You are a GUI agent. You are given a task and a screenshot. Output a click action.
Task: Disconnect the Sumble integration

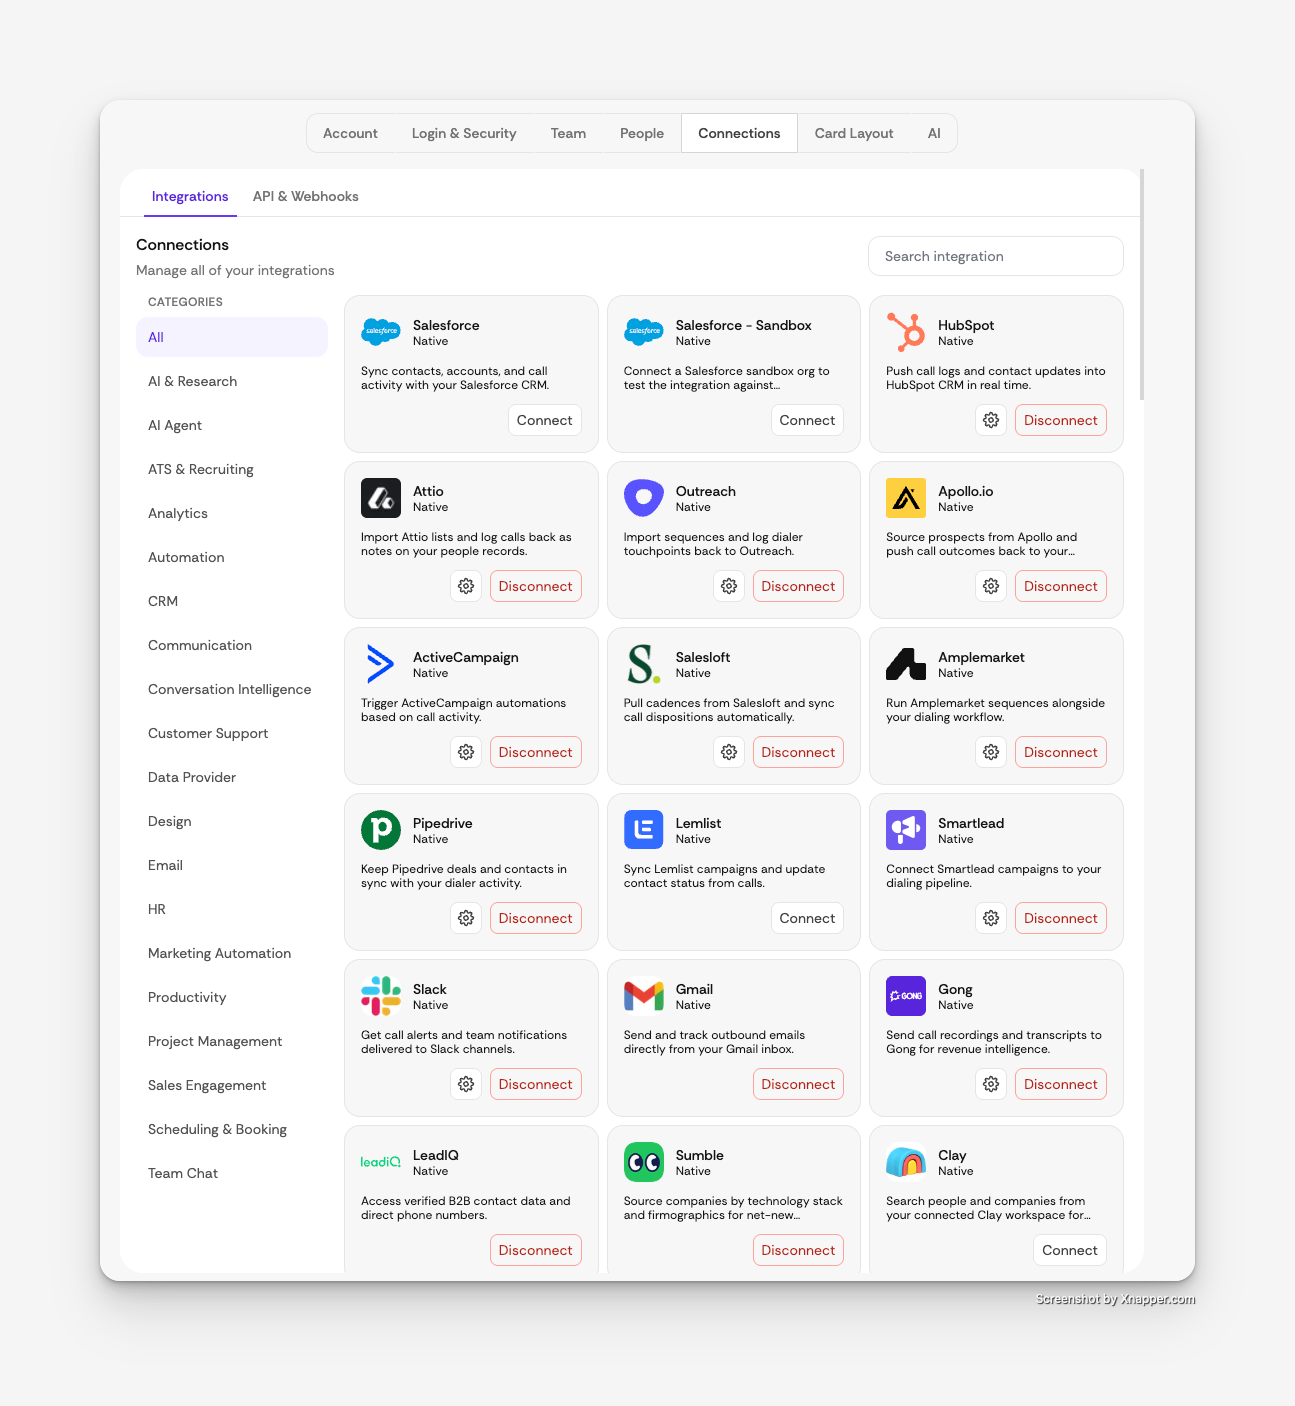click(x=798, y=1250)
